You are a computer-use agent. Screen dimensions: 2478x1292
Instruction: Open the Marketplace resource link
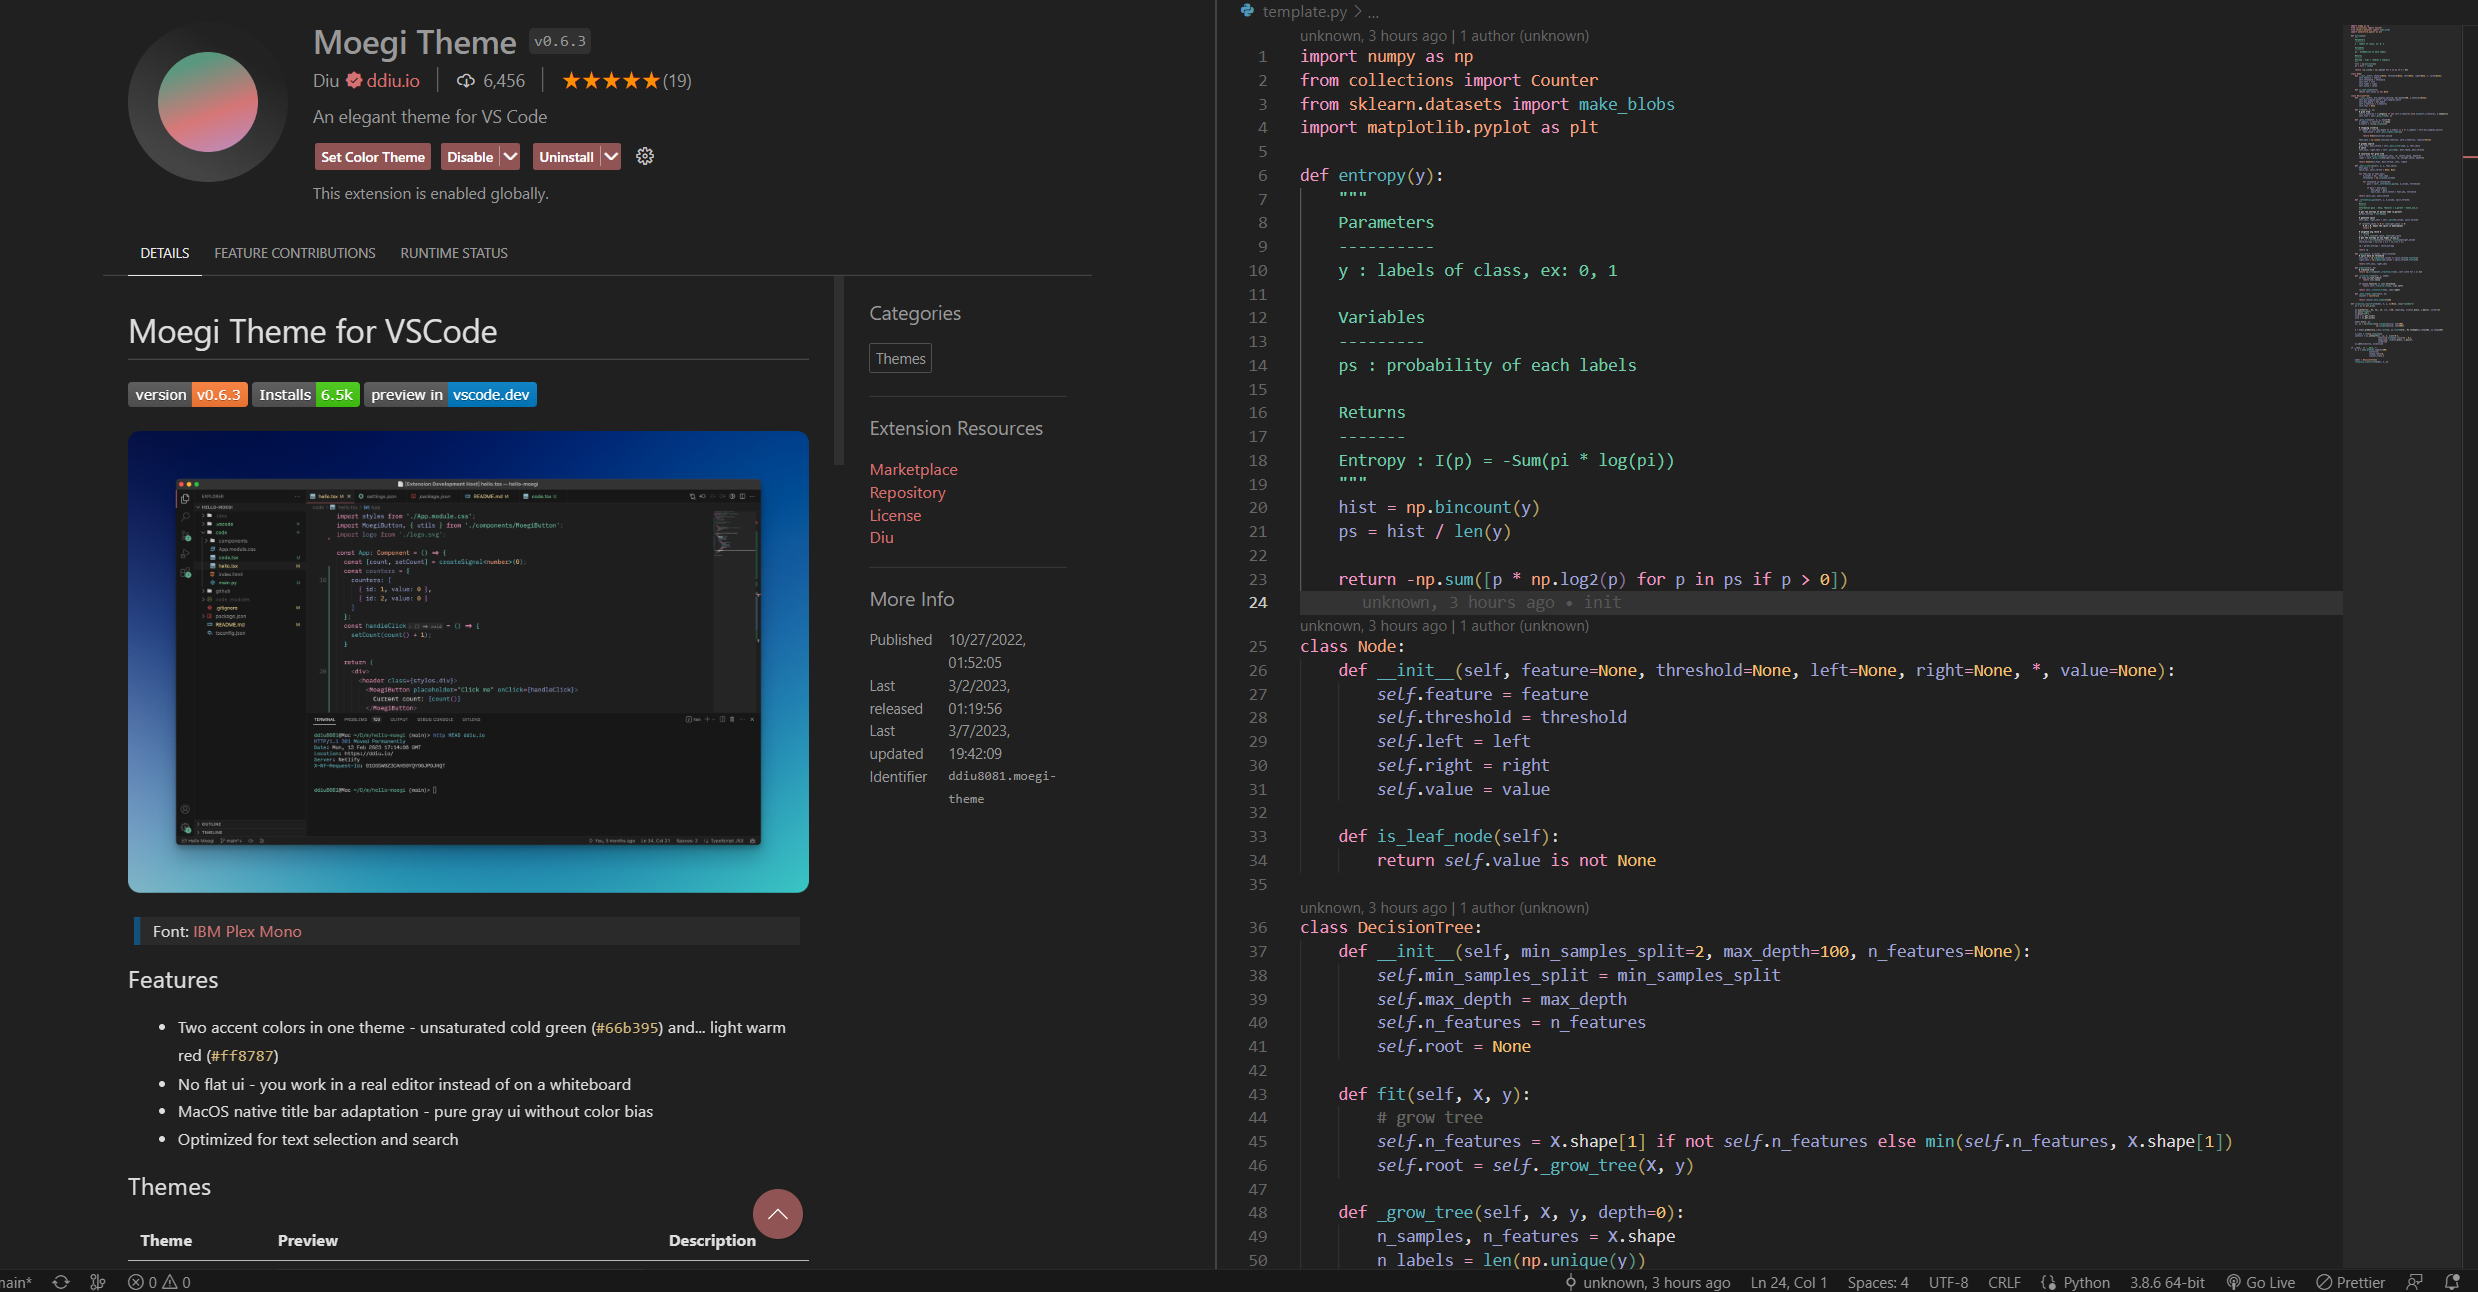[913, 469]
